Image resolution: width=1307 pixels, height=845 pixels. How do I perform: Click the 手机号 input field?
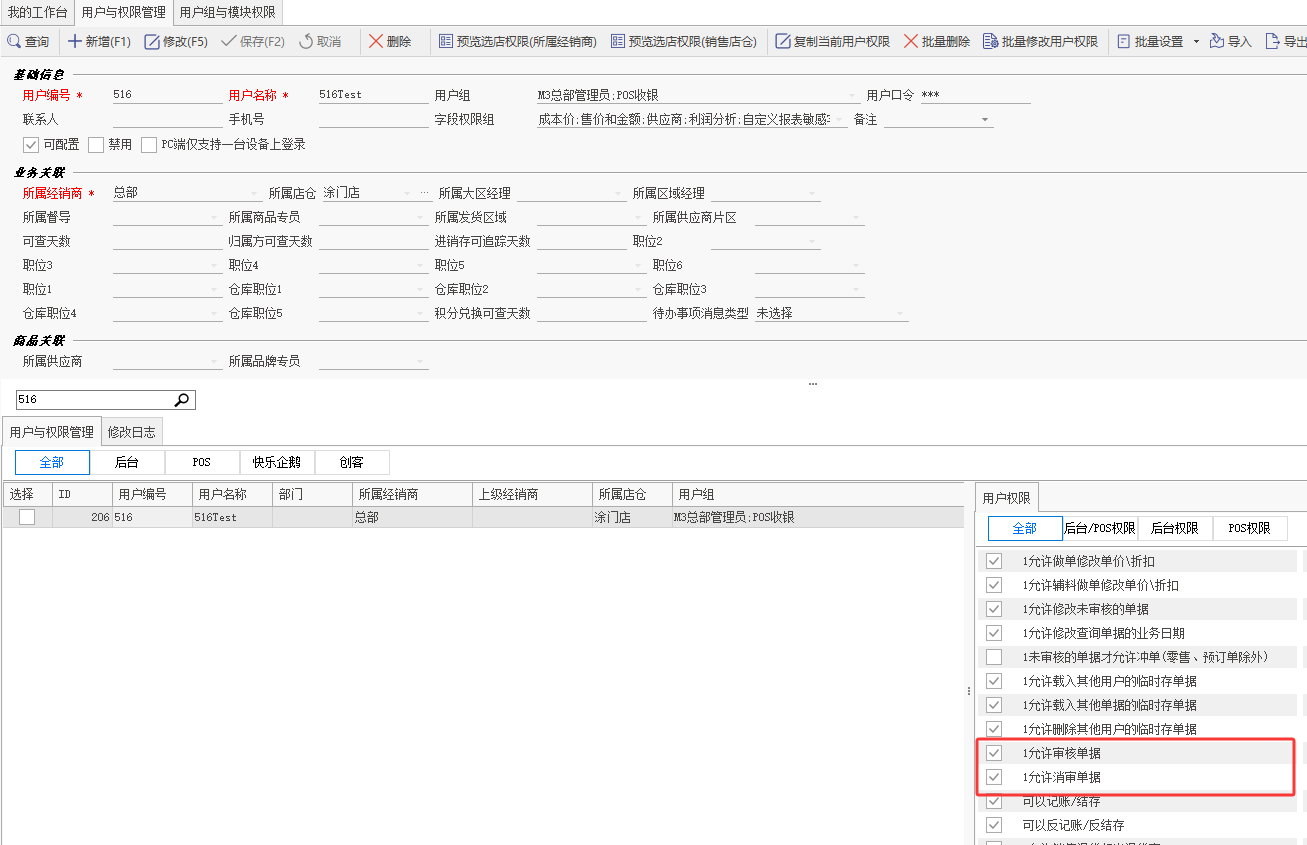[x=373, y=119]
